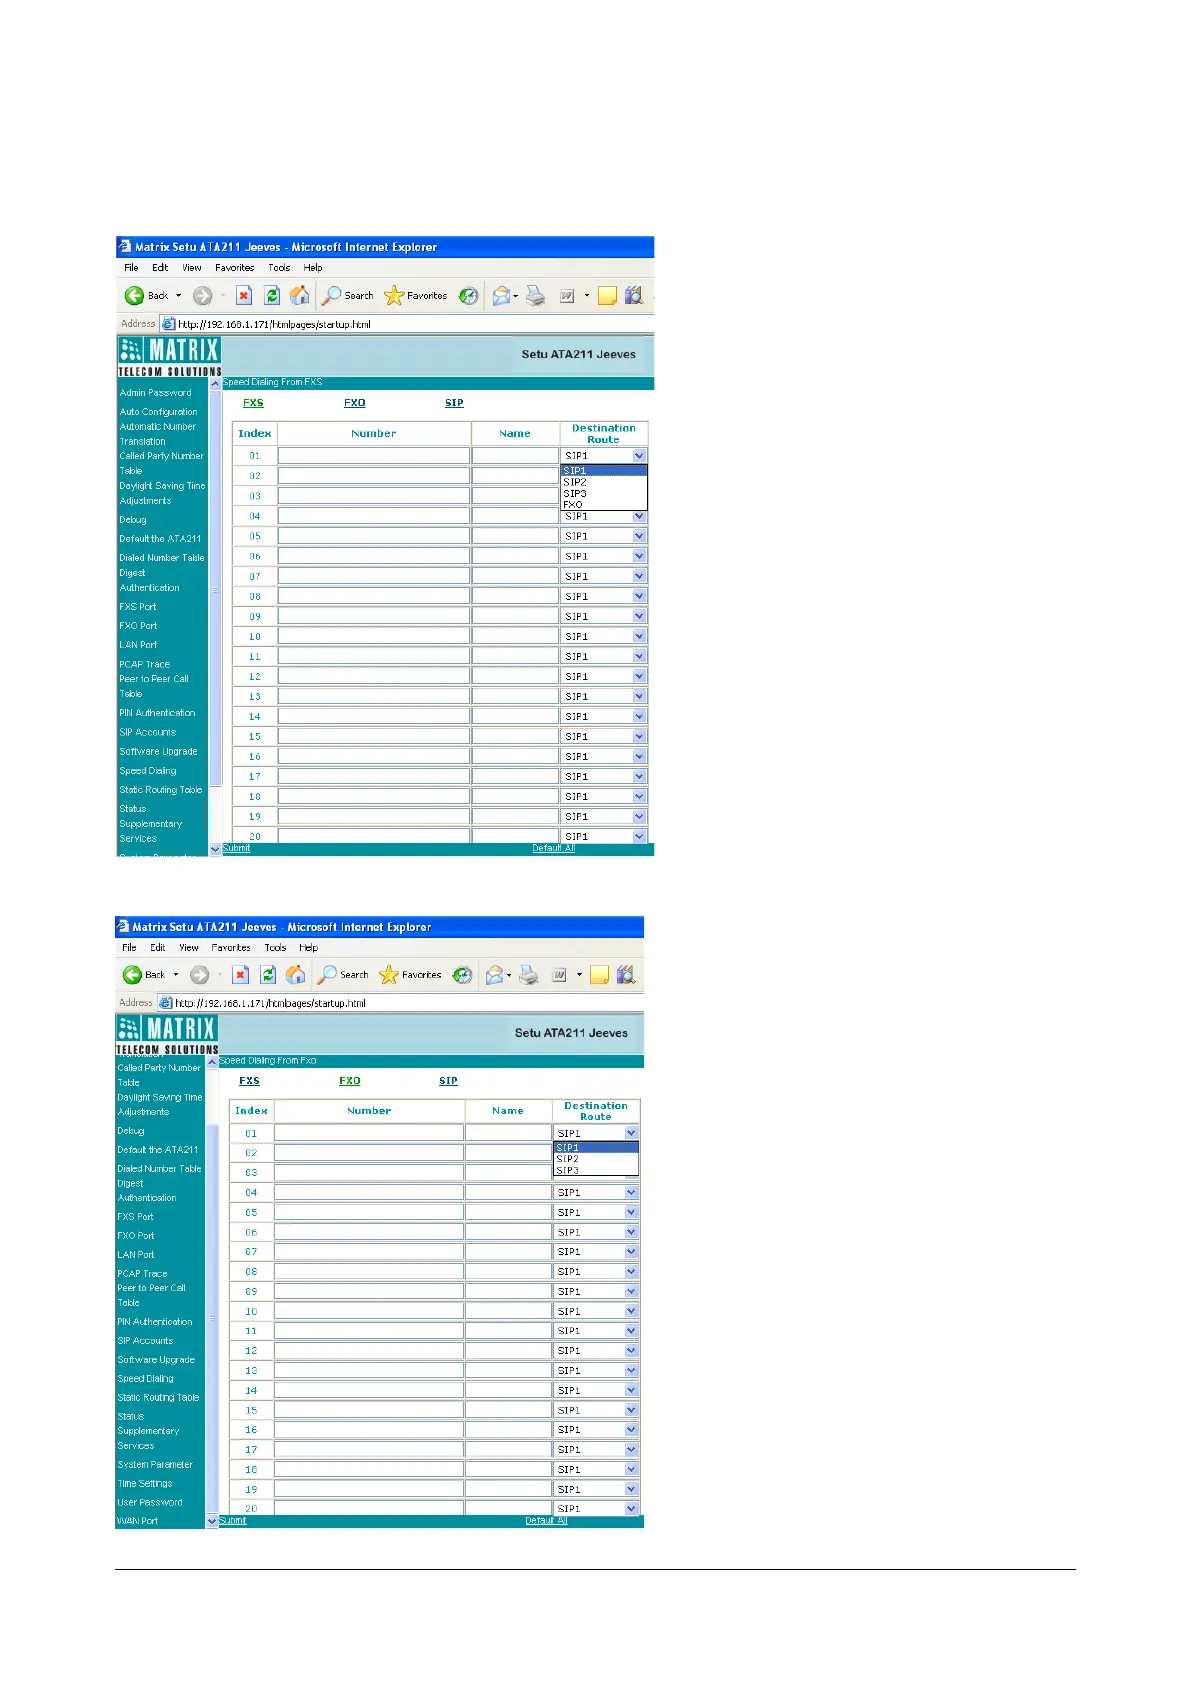1190x1684 pixels.
Task: Open Favorites star in upper window toolbar
Action: pyautogui.click(x=415, y=296)
